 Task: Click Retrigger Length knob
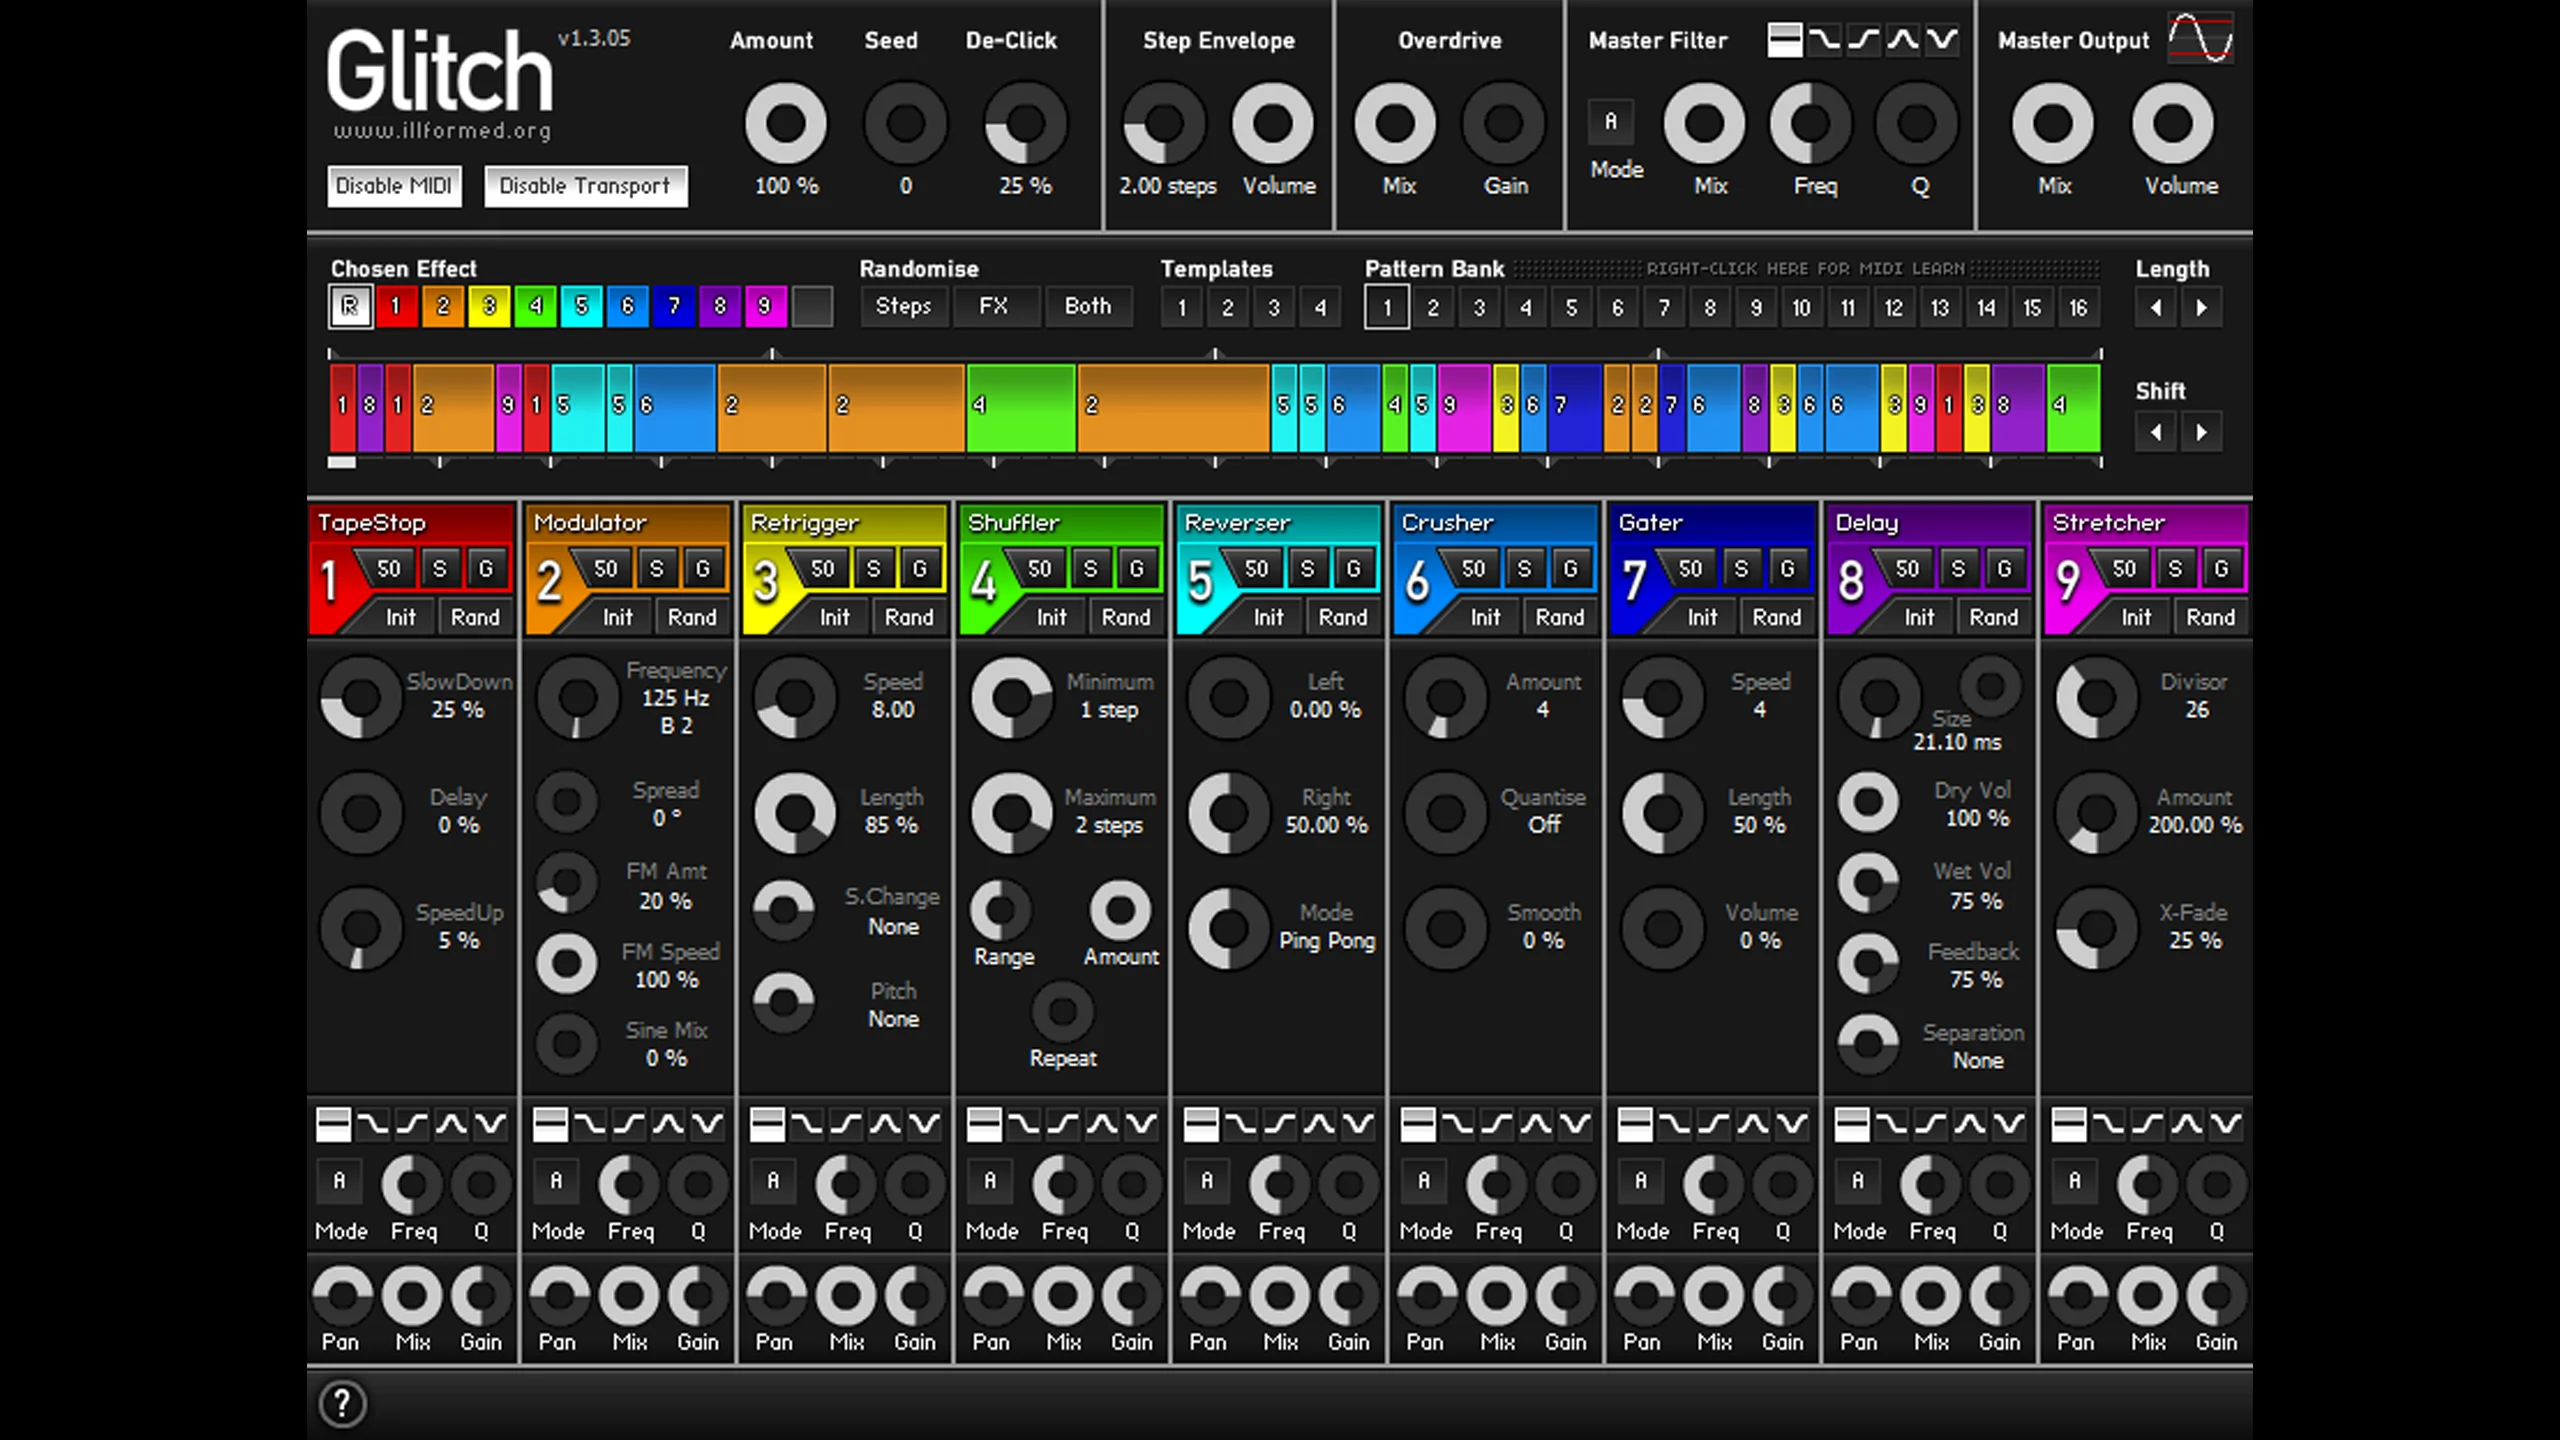pos(795,812)
